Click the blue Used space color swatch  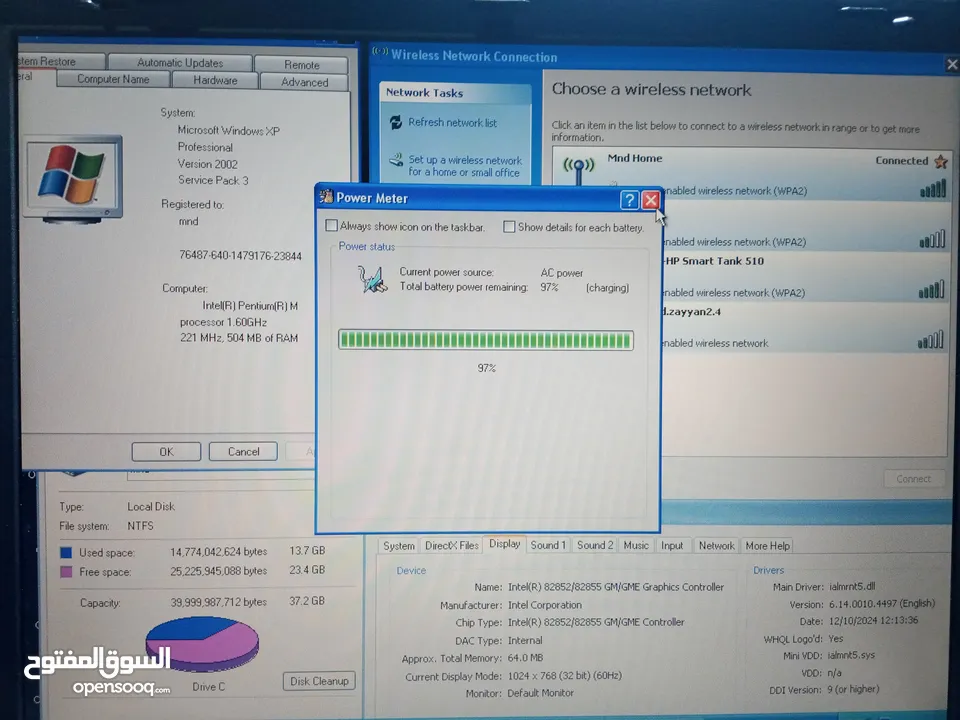tap(66, 552)
